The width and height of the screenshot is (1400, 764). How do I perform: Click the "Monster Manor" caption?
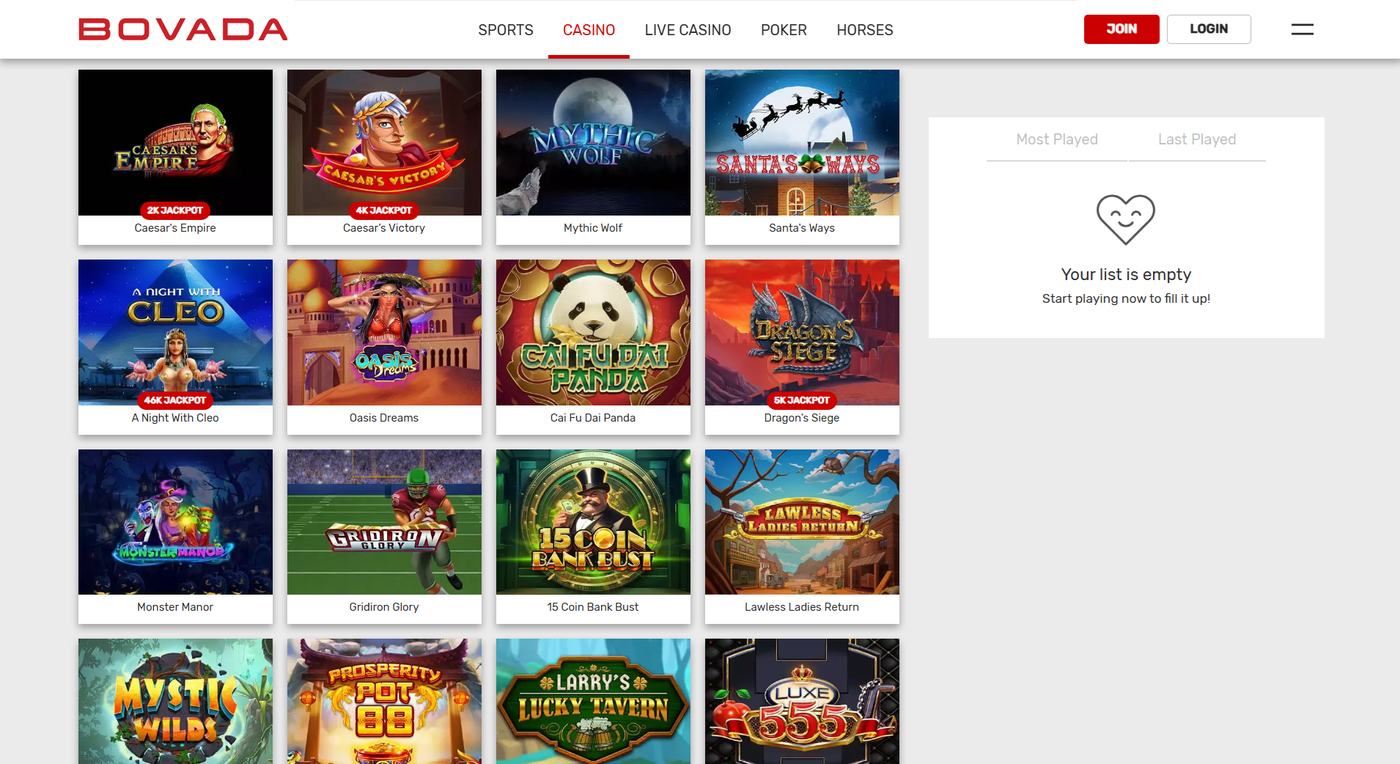click(175, 607)
